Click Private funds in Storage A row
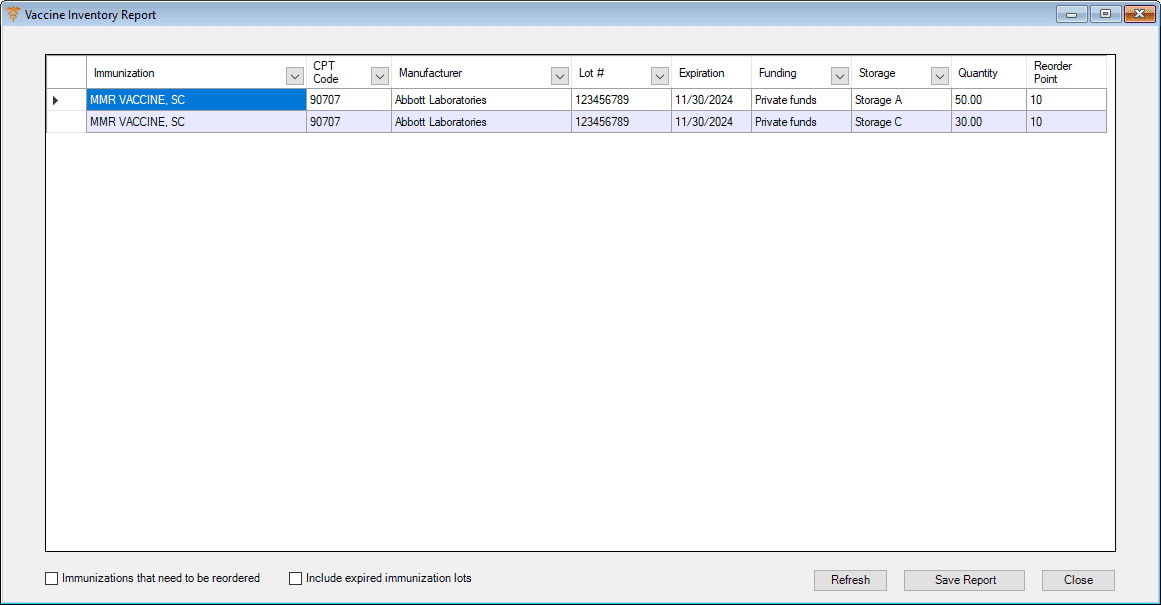The width and height of the screenshot is (1161, 605). point(801,100)
